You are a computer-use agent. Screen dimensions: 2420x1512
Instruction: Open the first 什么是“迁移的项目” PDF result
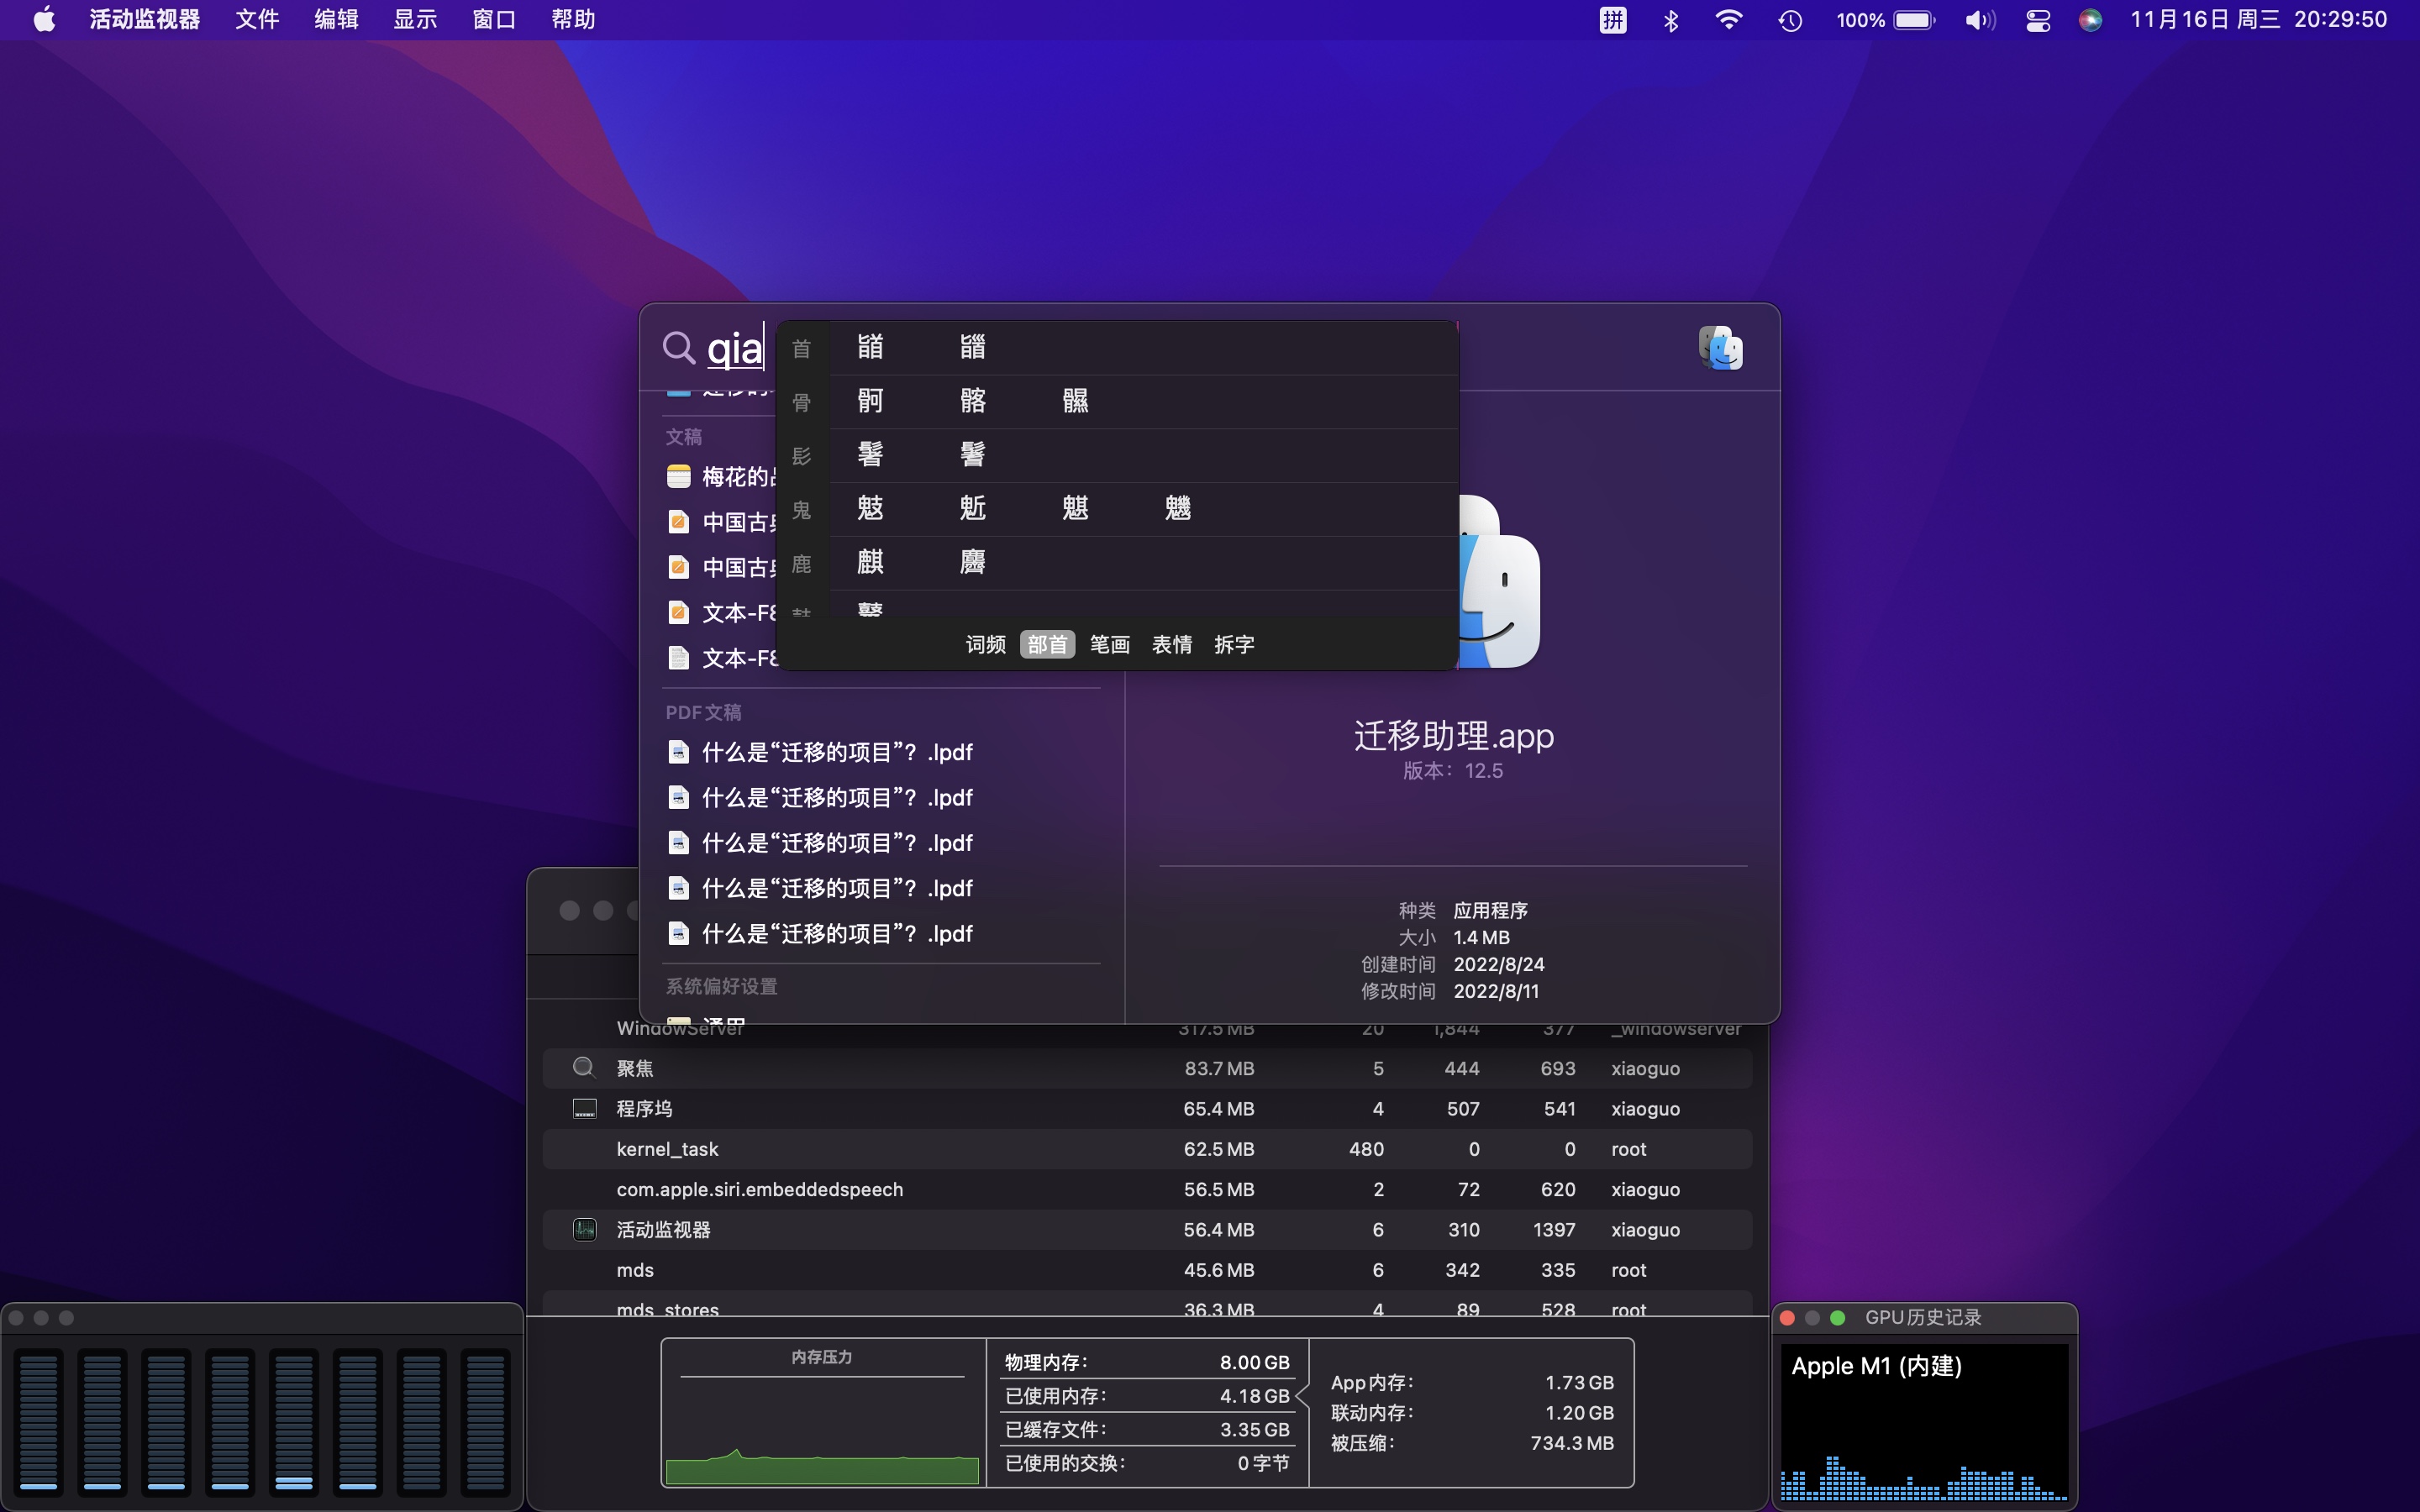click(x=836, y=752)
